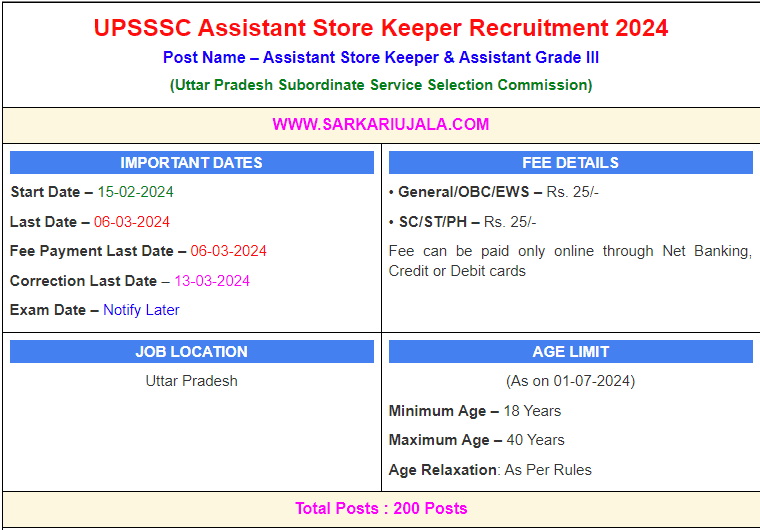760x530 pixels.
Task: Click the SC/ST/PH fee line
Action: 462,222
